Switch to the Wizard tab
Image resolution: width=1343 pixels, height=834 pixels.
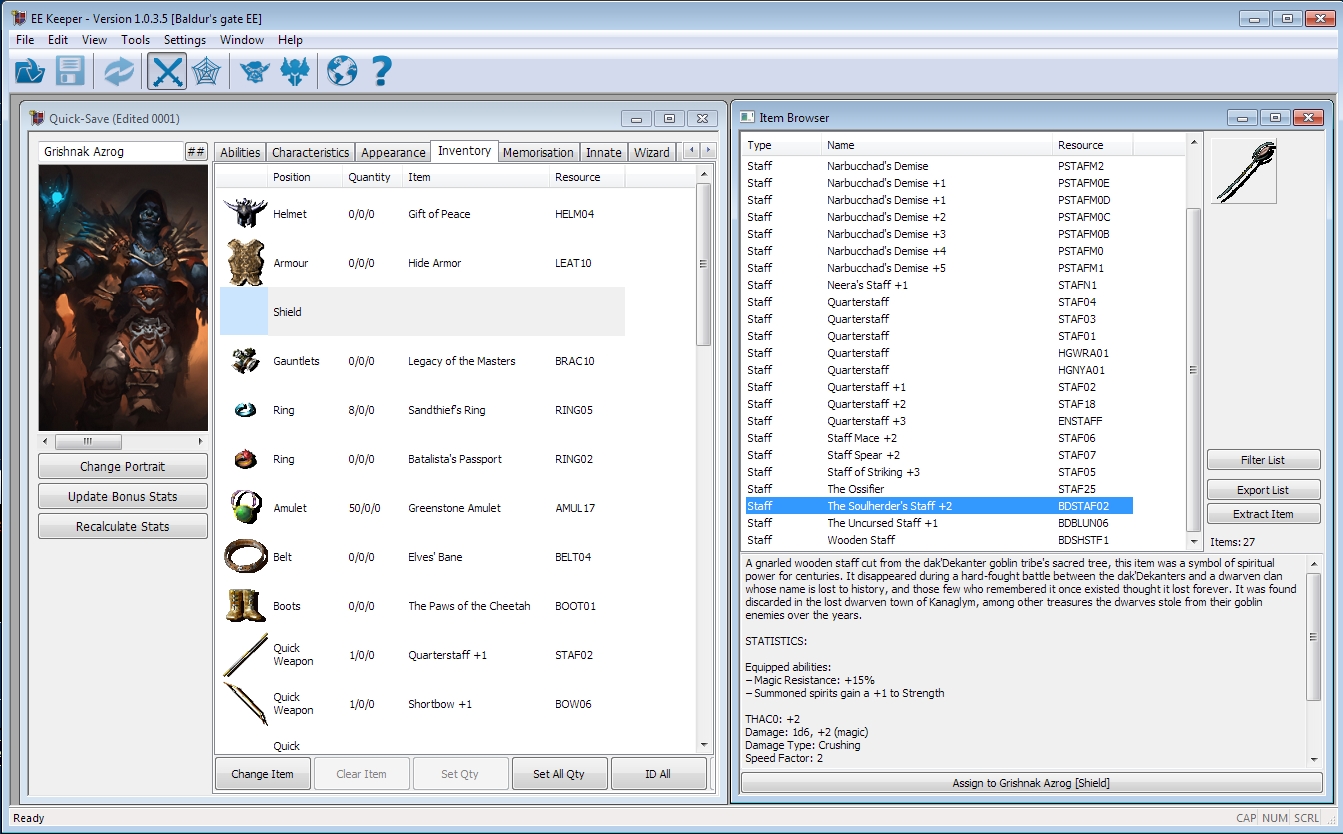tap(652, 152)
